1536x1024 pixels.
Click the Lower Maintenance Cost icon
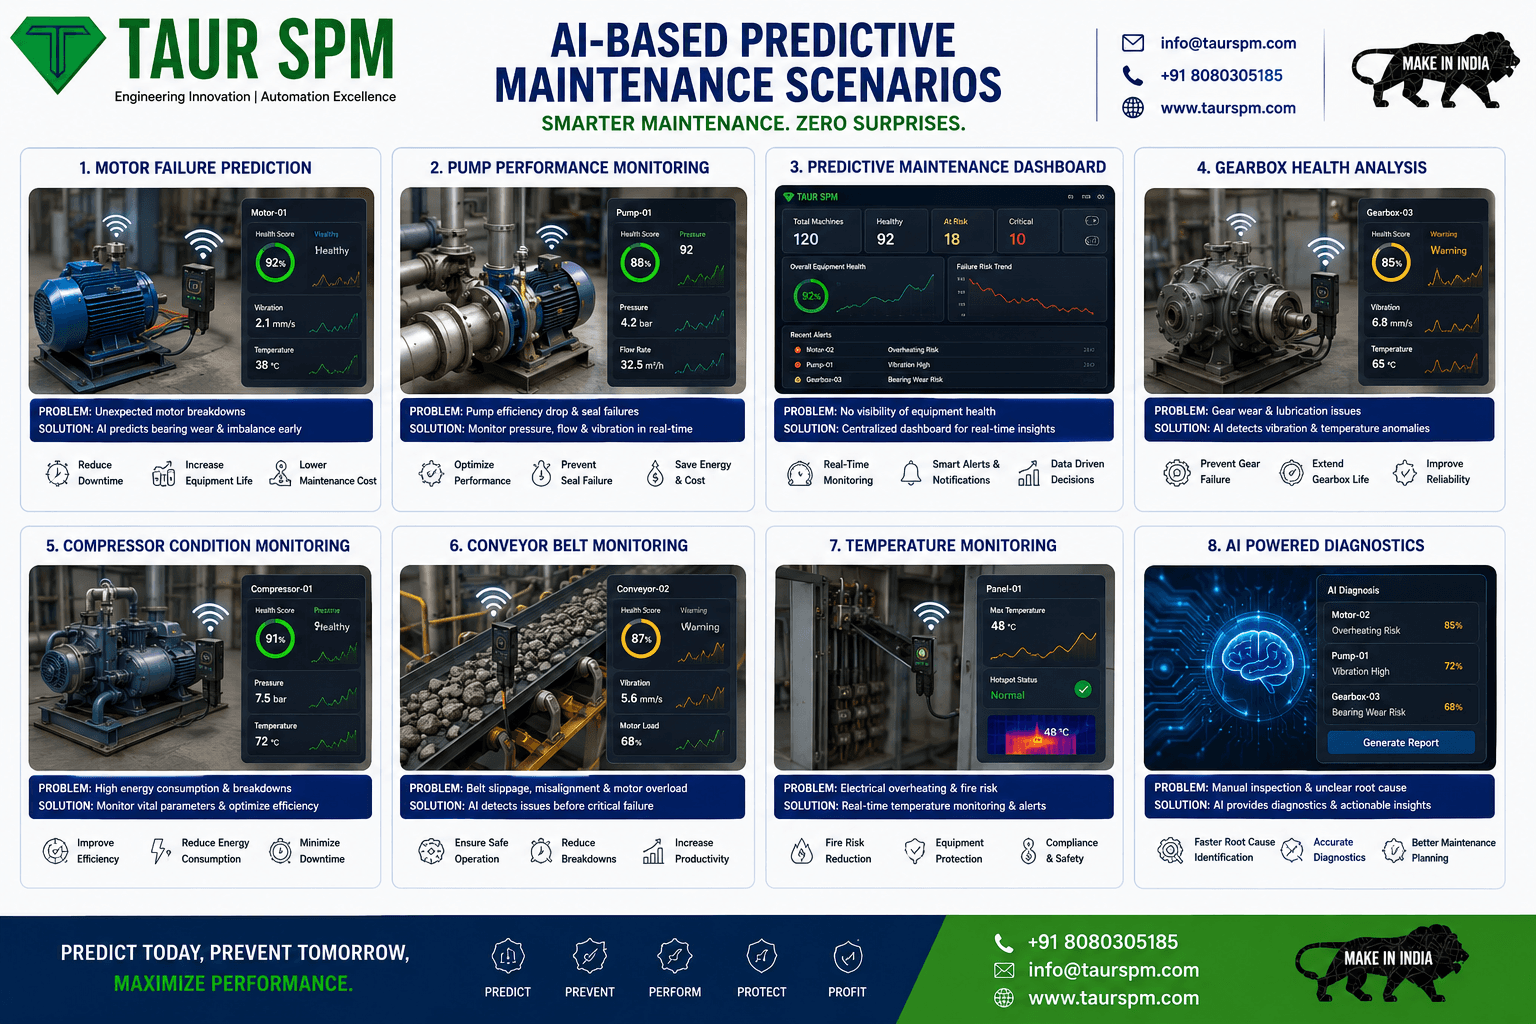(x=281, y=473)
